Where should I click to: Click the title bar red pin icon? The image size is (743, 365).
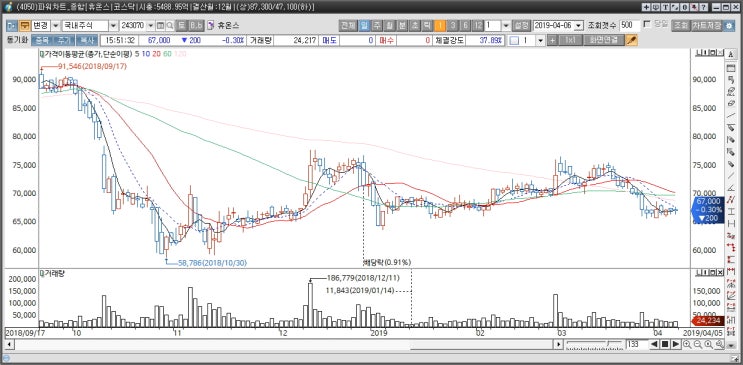tap(694, 7)
